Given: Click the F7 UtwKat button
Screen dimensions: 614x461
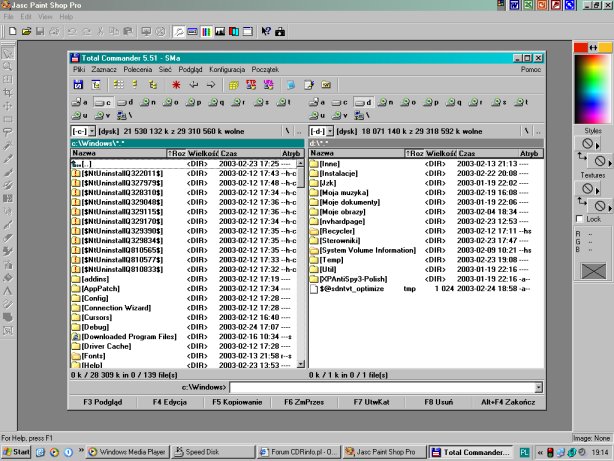Looking at the screenshot, I should [x=371, y=402].
